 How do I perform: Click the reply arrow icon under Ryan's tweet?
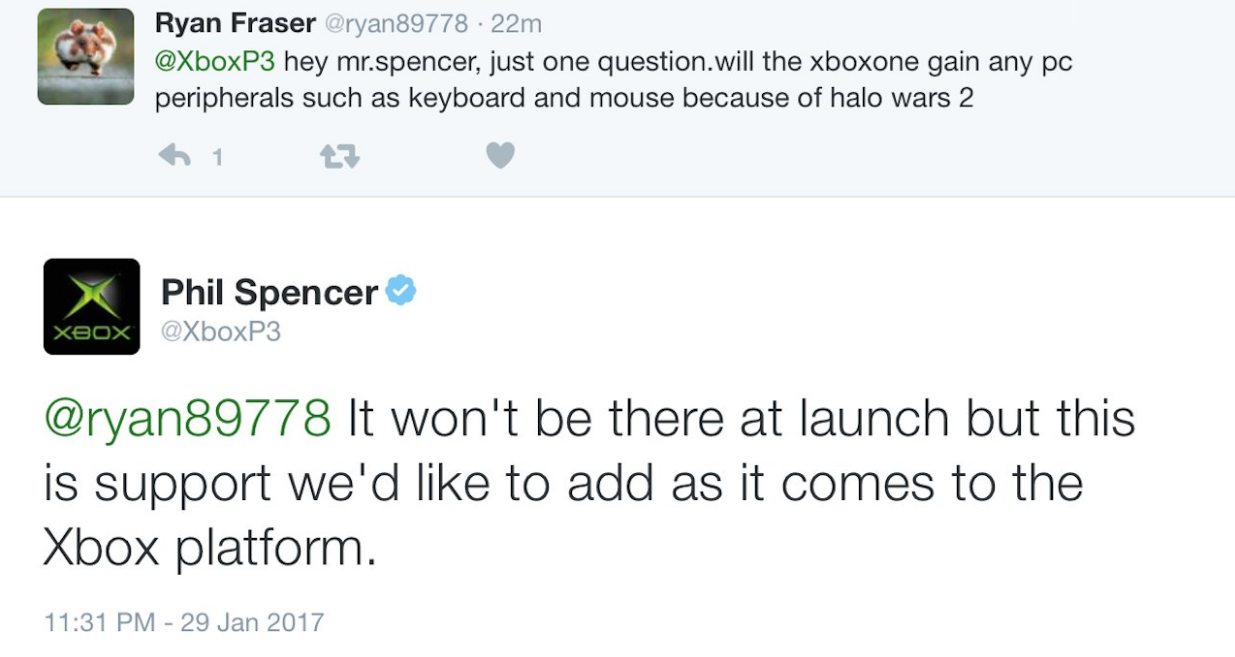tap(176, 156)
